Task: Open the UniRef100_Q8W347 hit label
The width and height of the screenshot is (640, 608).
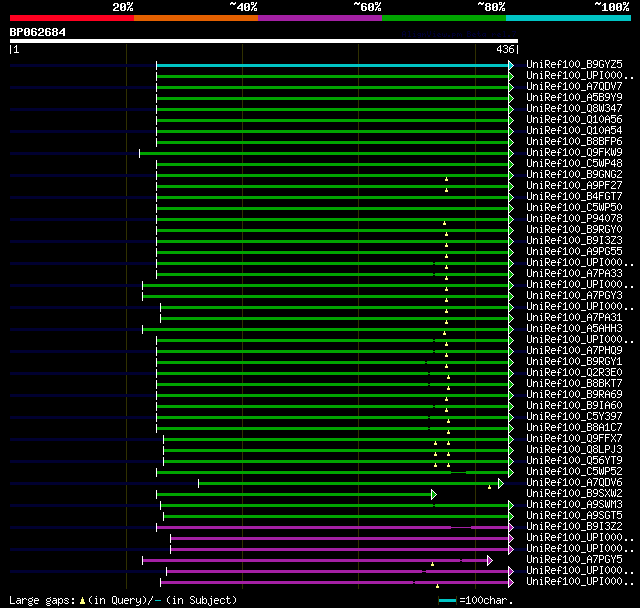Action: pyautogui.click(x=574, y=109)
